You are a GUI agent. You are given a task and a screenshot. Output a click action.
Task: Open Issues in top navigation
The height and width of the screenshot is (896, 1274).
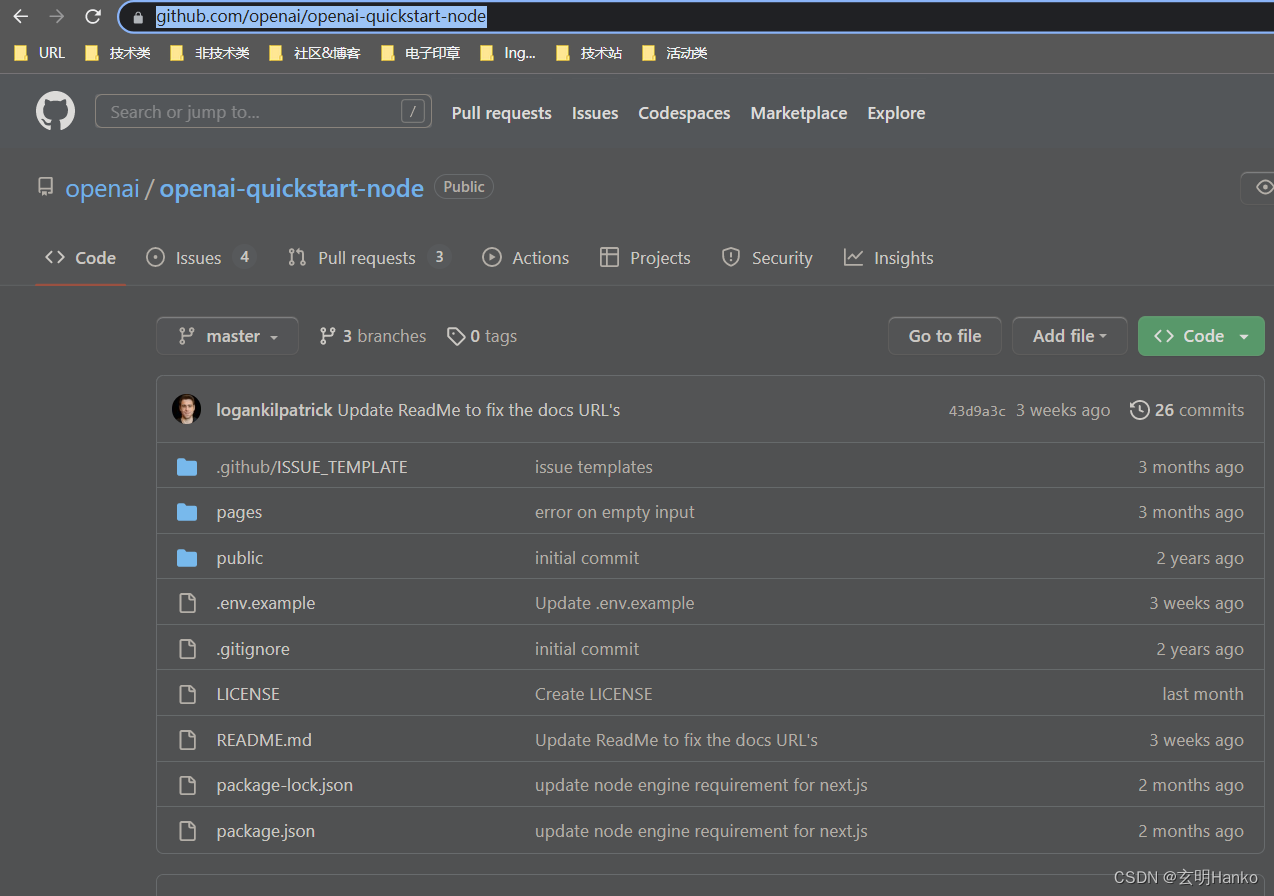595,113
